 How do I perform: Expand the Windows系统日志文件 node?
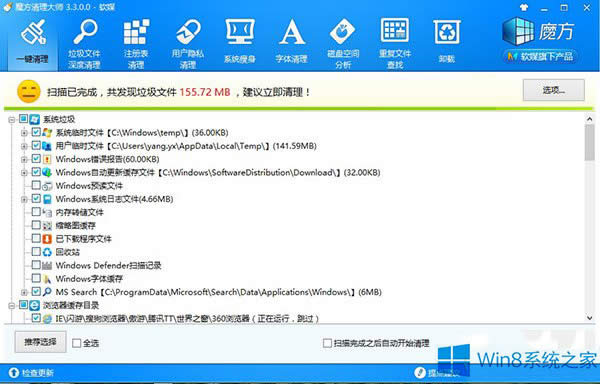point(24,199)
